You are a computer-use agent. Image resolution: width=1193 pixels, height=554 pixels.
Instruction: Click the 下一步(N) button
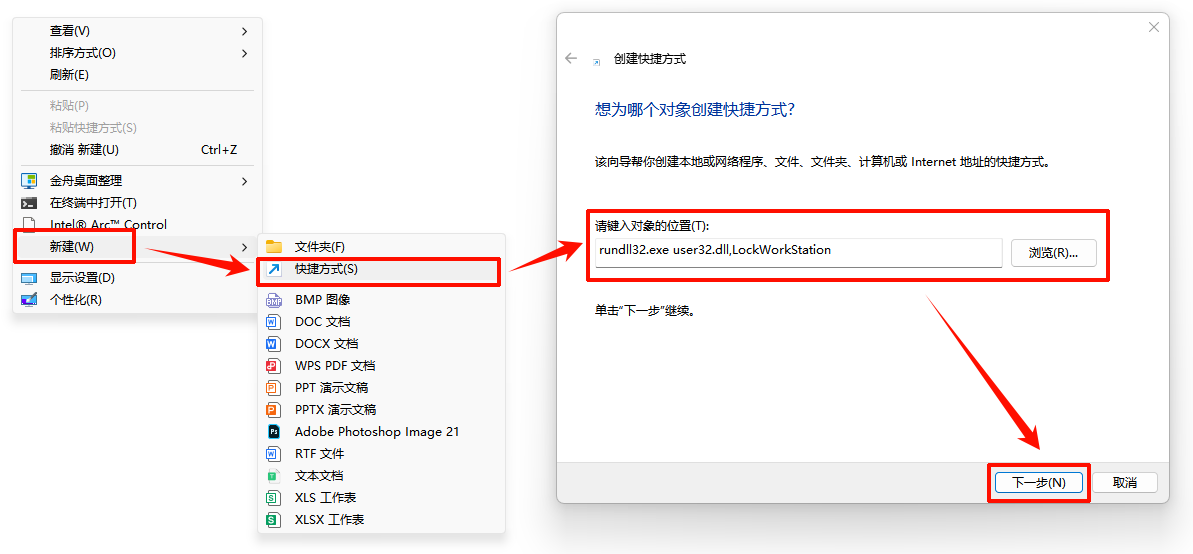tap(1039, 482)
